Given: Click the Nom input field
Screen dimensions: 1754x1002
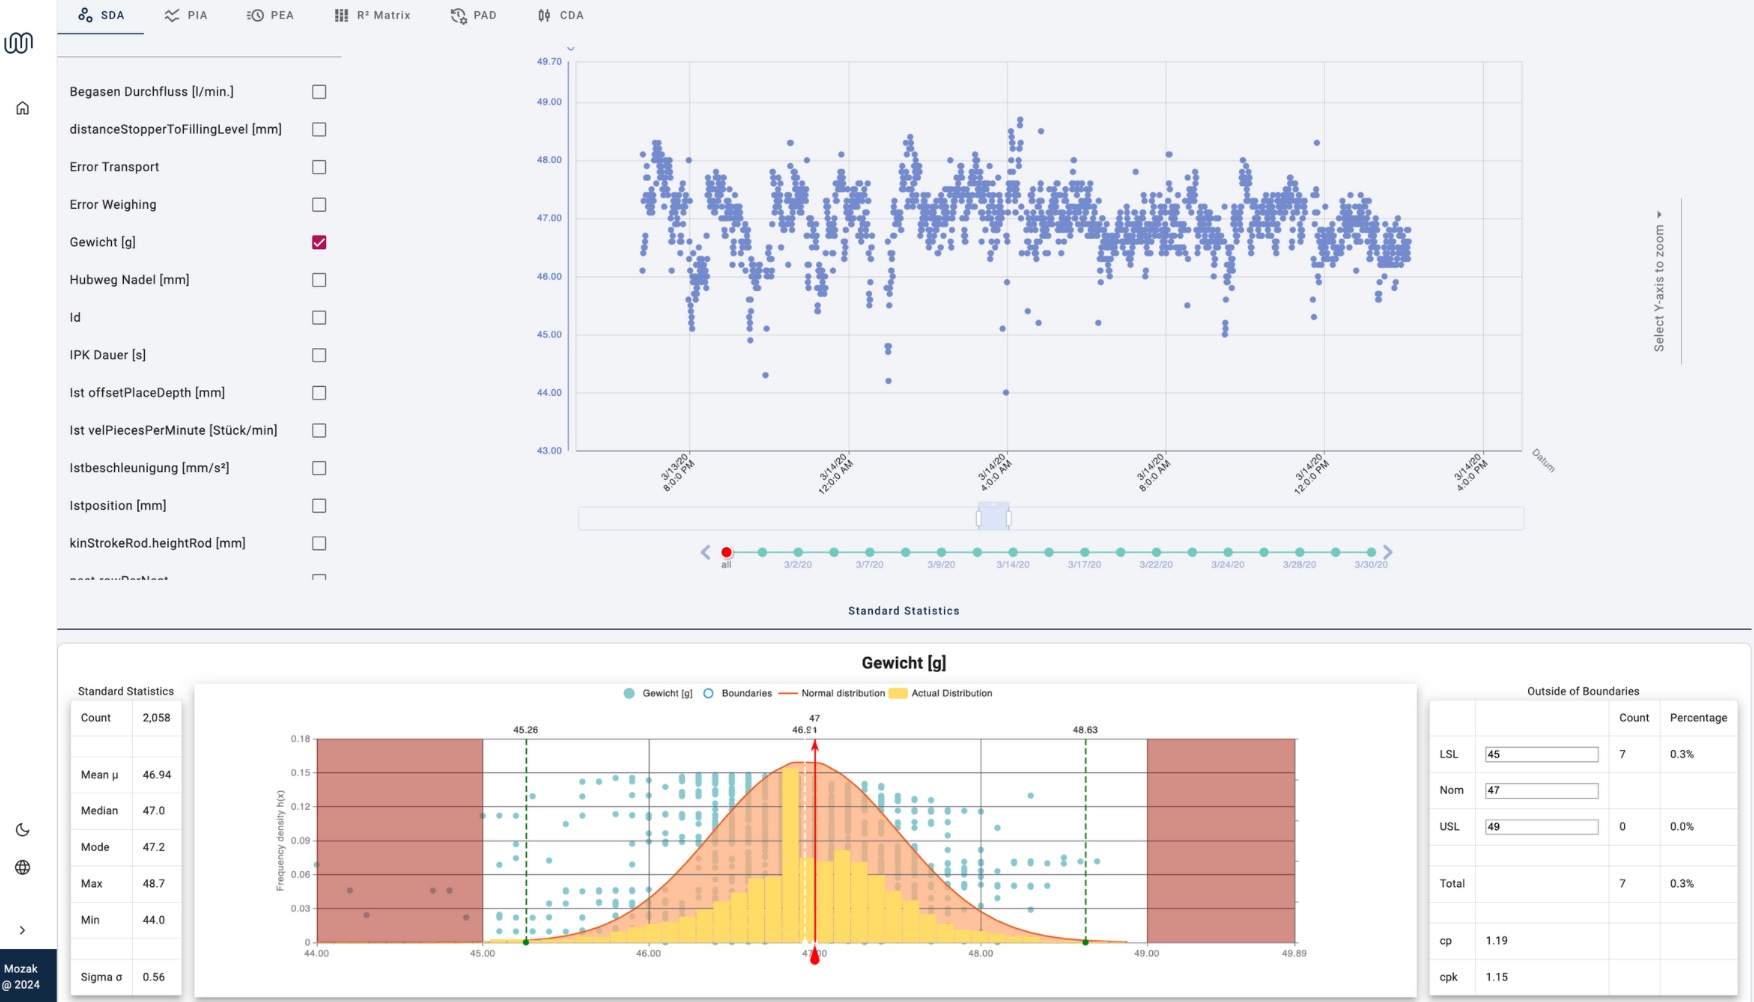Looking at the screenshot, I should [x=1541, y=790].
